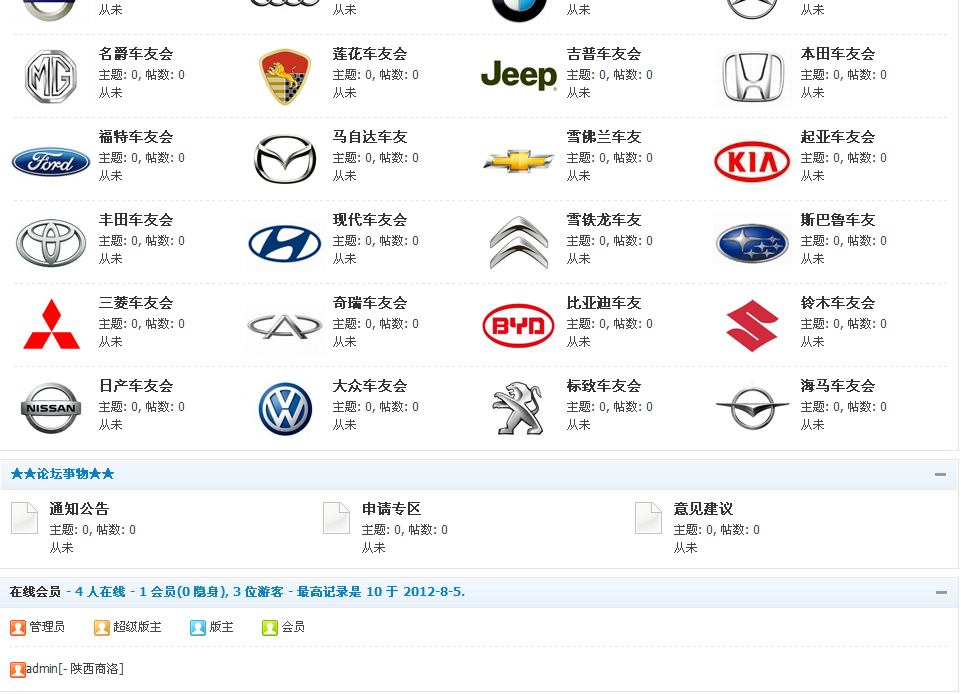Image resolution: width=961 pixels, height=694 pixels.
Task: Open the 奇瑞车友会 link
Action: click(x=370, y=303)
